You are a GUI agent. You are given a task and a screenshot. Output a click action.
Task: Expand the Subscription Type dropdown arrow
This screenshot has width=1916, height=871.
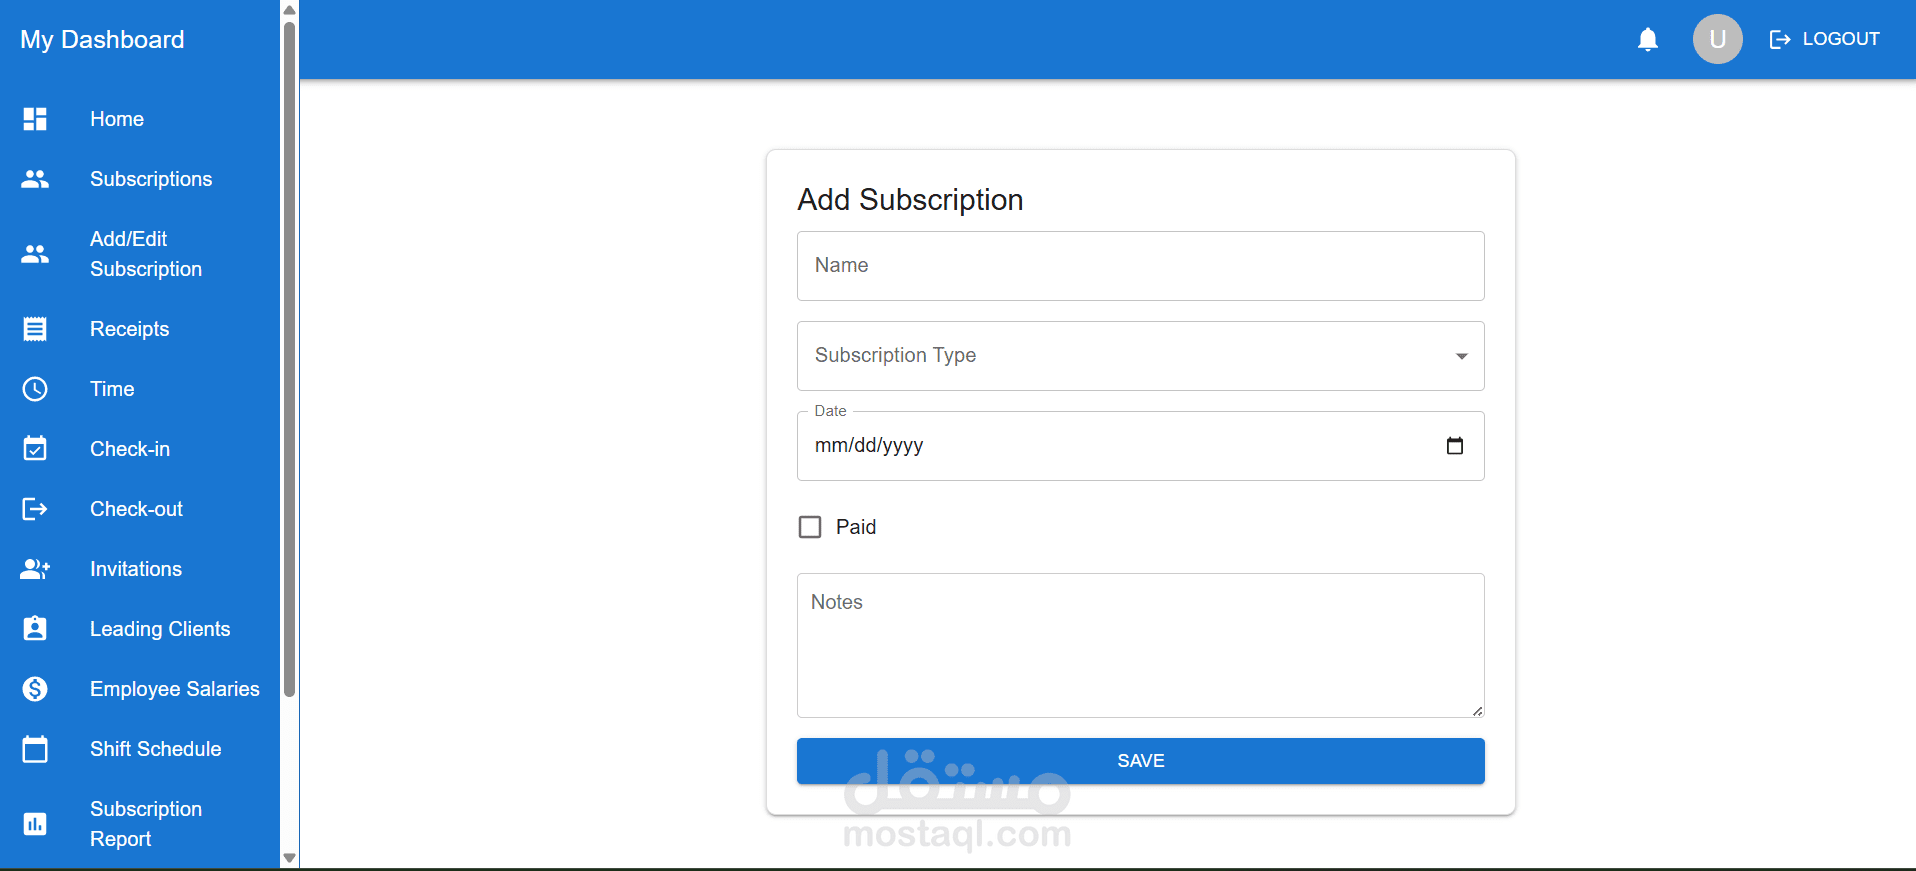coord(1462,356)
